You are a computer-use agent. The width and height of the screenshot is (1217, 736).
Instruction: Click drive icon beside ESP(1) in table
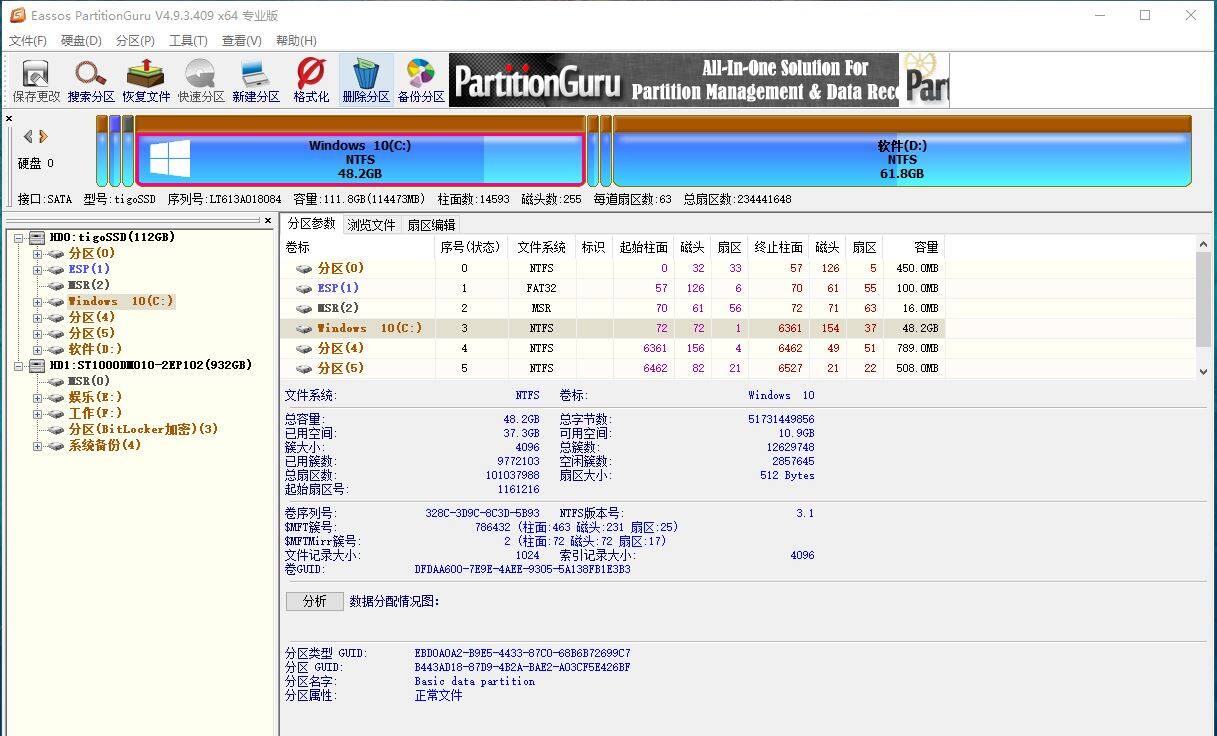coord(304,288)
